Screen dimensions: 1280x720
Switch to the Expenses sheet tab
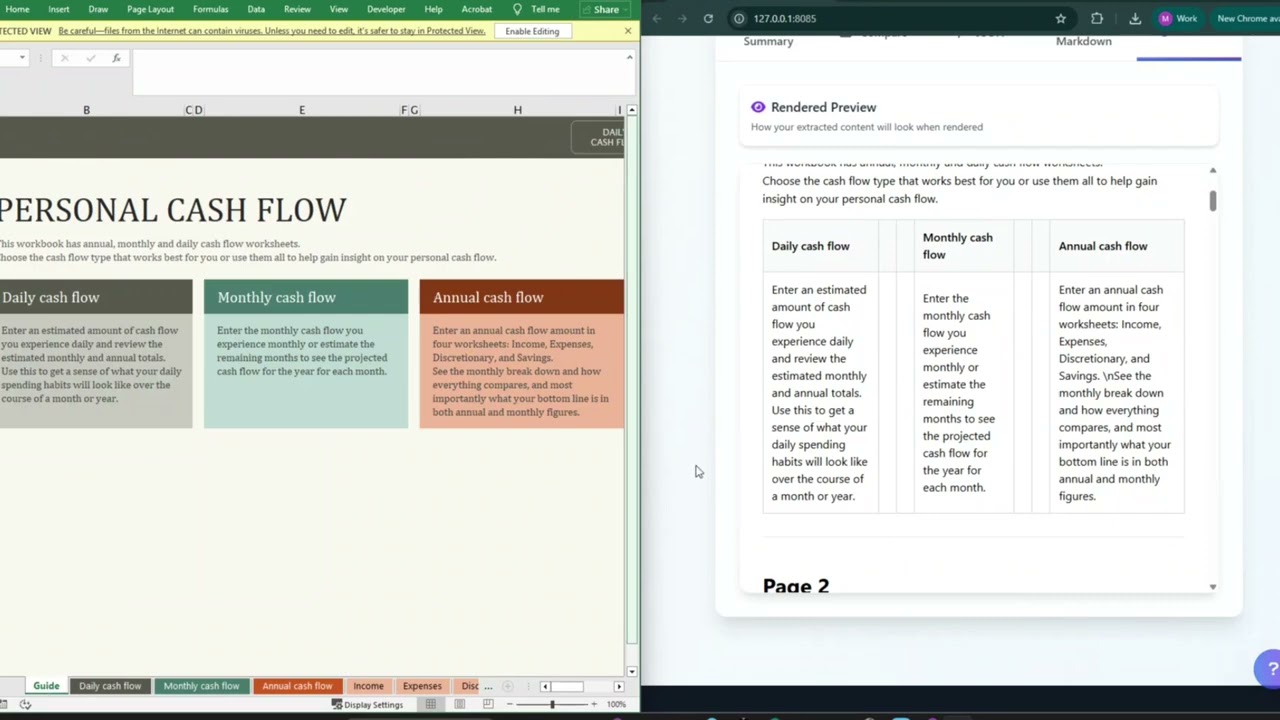422,686
